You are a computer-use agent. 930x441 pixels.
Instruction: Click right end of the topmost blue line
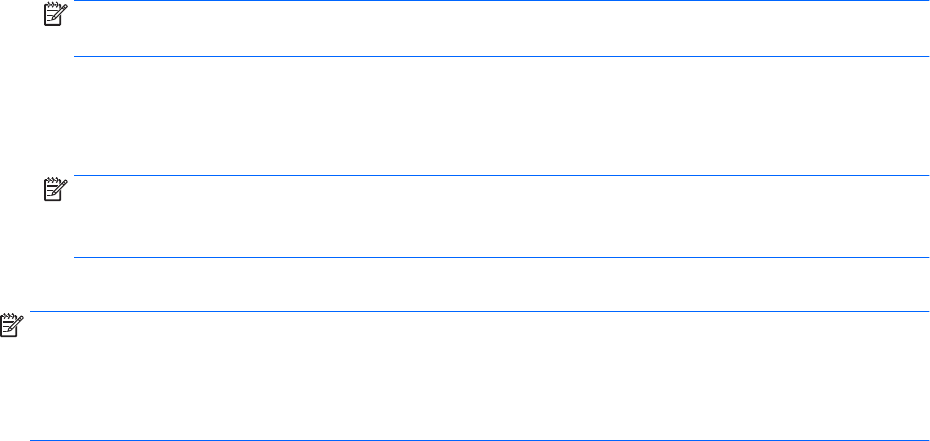(925, 1)
